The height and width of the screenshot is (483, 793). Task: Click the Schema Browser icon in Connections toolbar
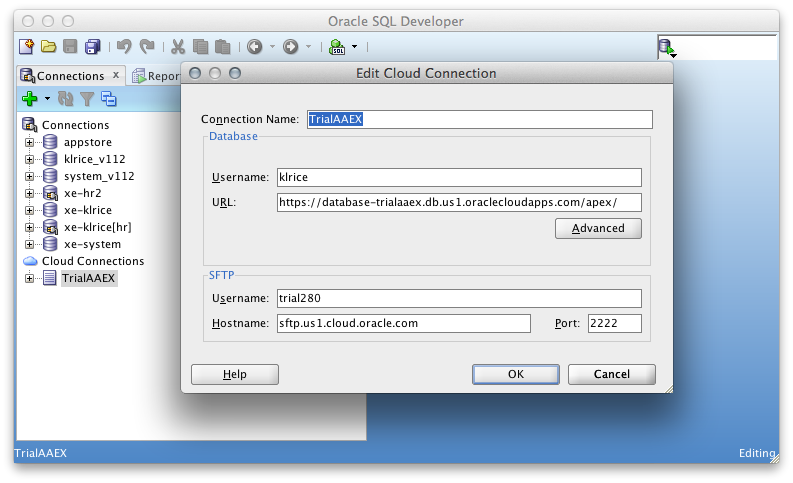point(109,99)
